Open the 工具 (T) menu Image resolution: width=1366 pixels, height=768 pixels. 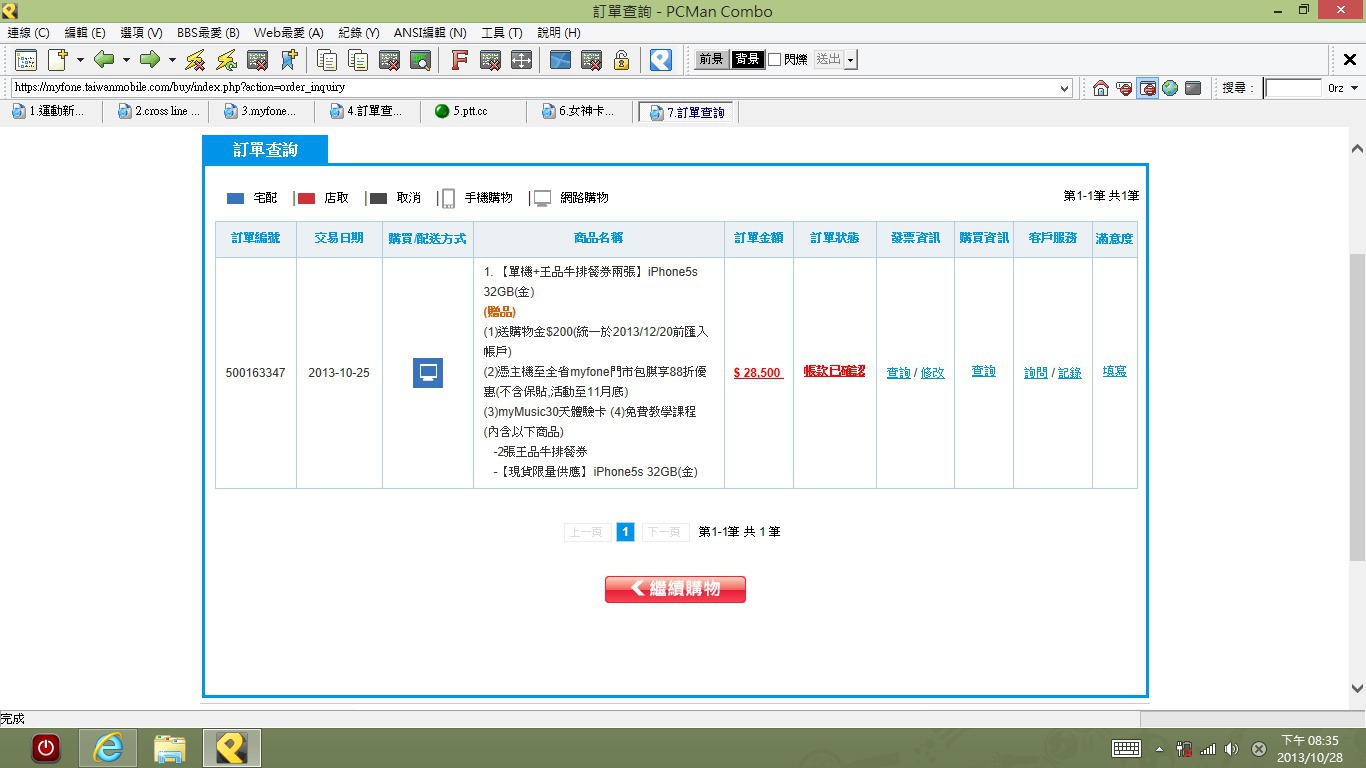click(x=502, y=33)
